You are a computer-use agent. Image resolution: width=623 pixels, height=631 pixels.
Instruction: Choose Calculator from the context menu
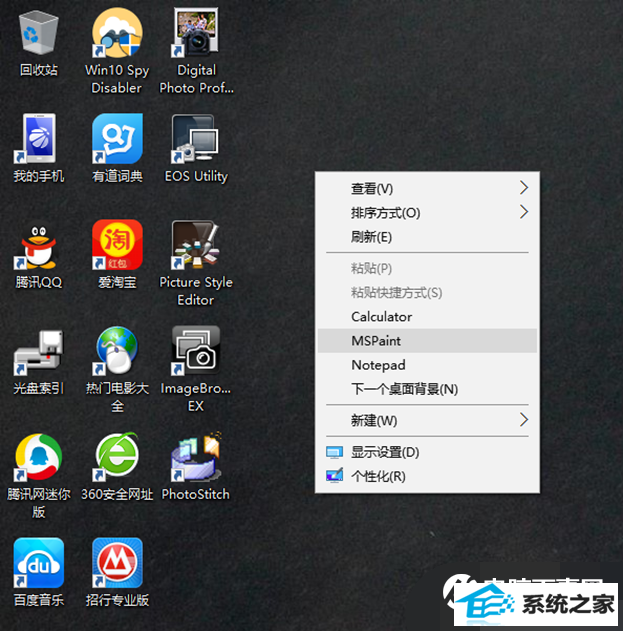pyautogui.click(x=381, y=317)
